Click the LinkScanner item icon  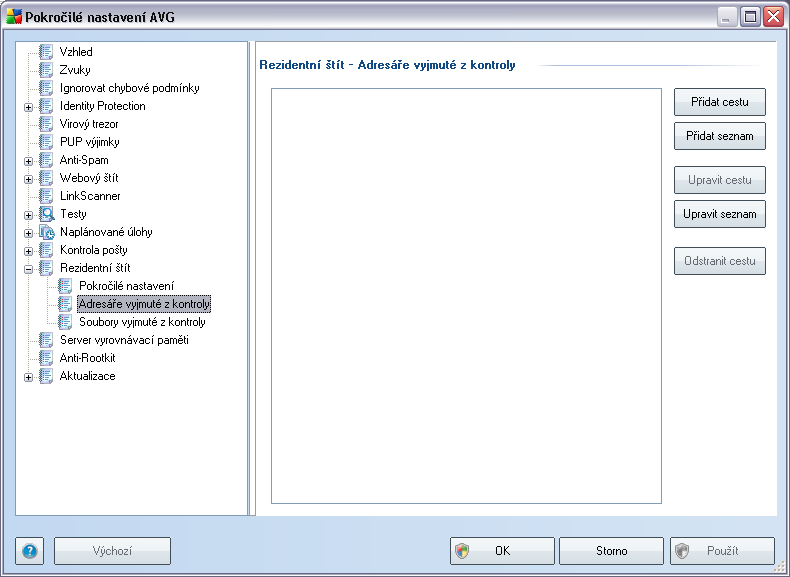(x=46, y=196)
